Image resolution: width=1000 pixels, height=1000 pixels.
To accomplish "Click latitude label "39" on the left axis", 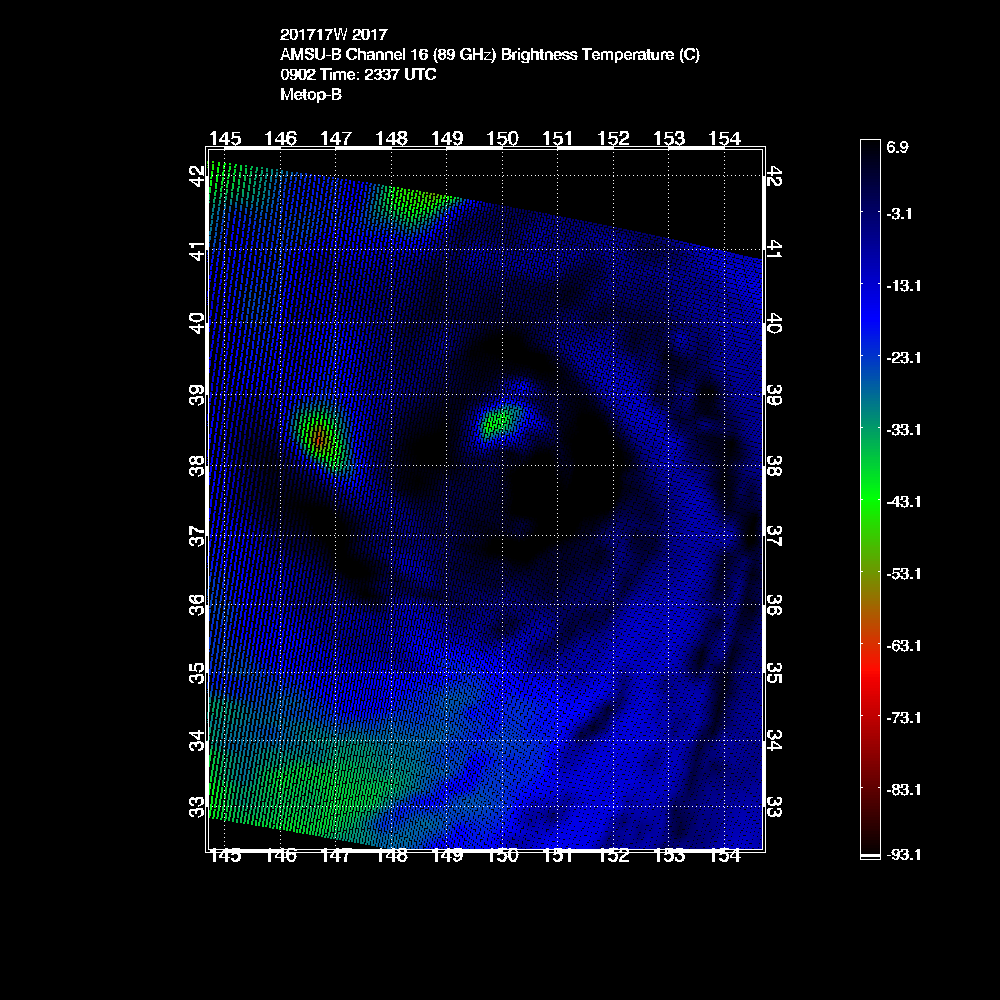I will [198, 395].
